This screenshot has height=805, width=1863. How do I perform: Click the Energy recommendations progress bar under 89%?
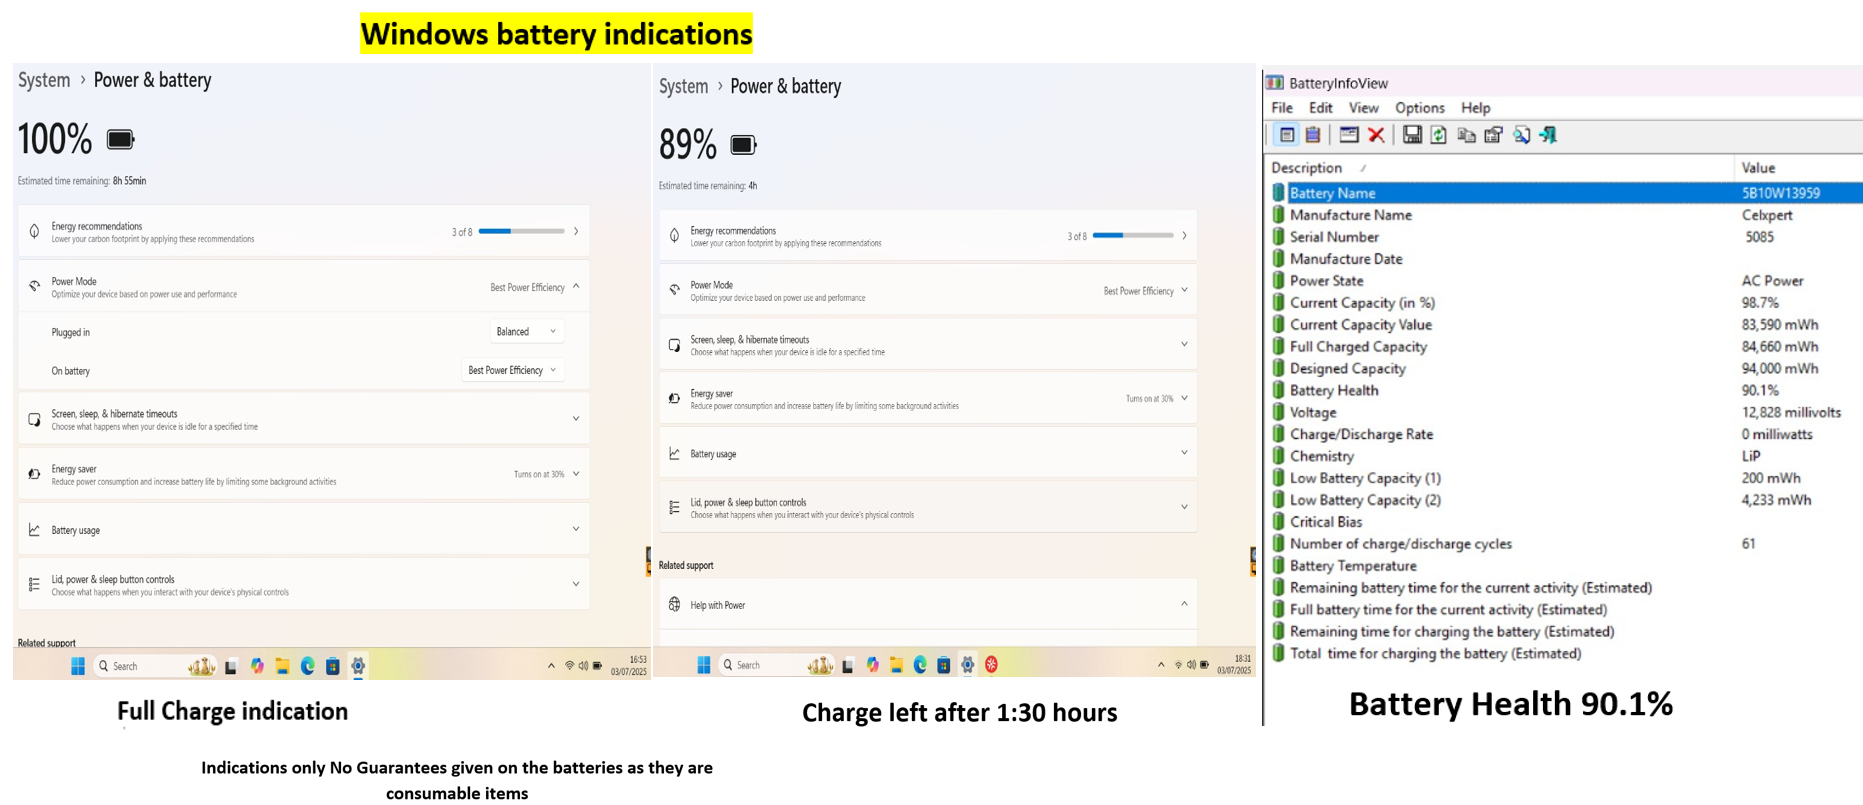[1133, 236]
